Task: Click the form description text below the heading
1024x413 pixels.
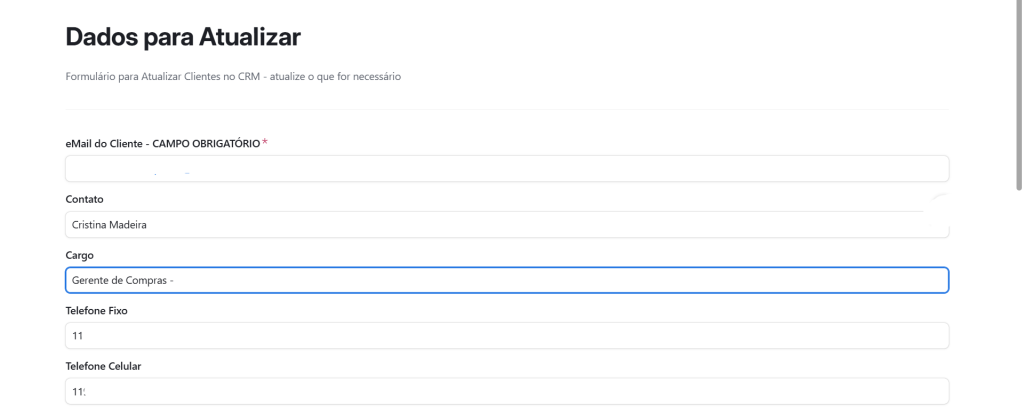Action: pyautogui.click(x=233, y=78)
